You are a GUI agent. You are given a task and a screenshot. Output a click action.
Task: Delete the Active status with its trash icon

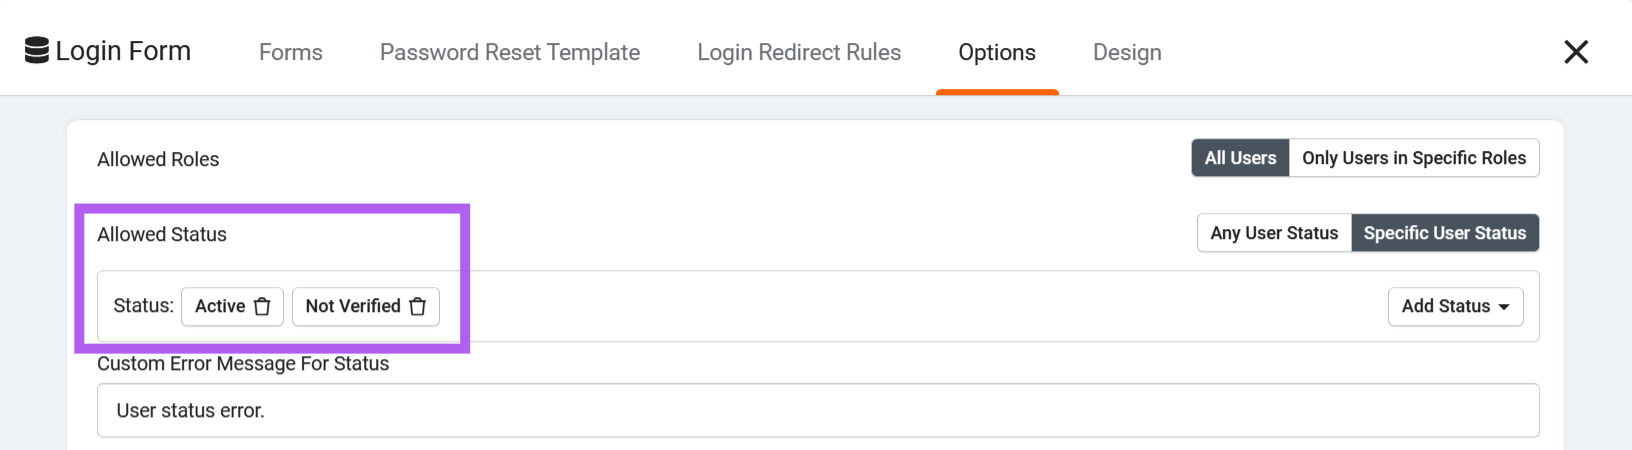tap(262, 306)
